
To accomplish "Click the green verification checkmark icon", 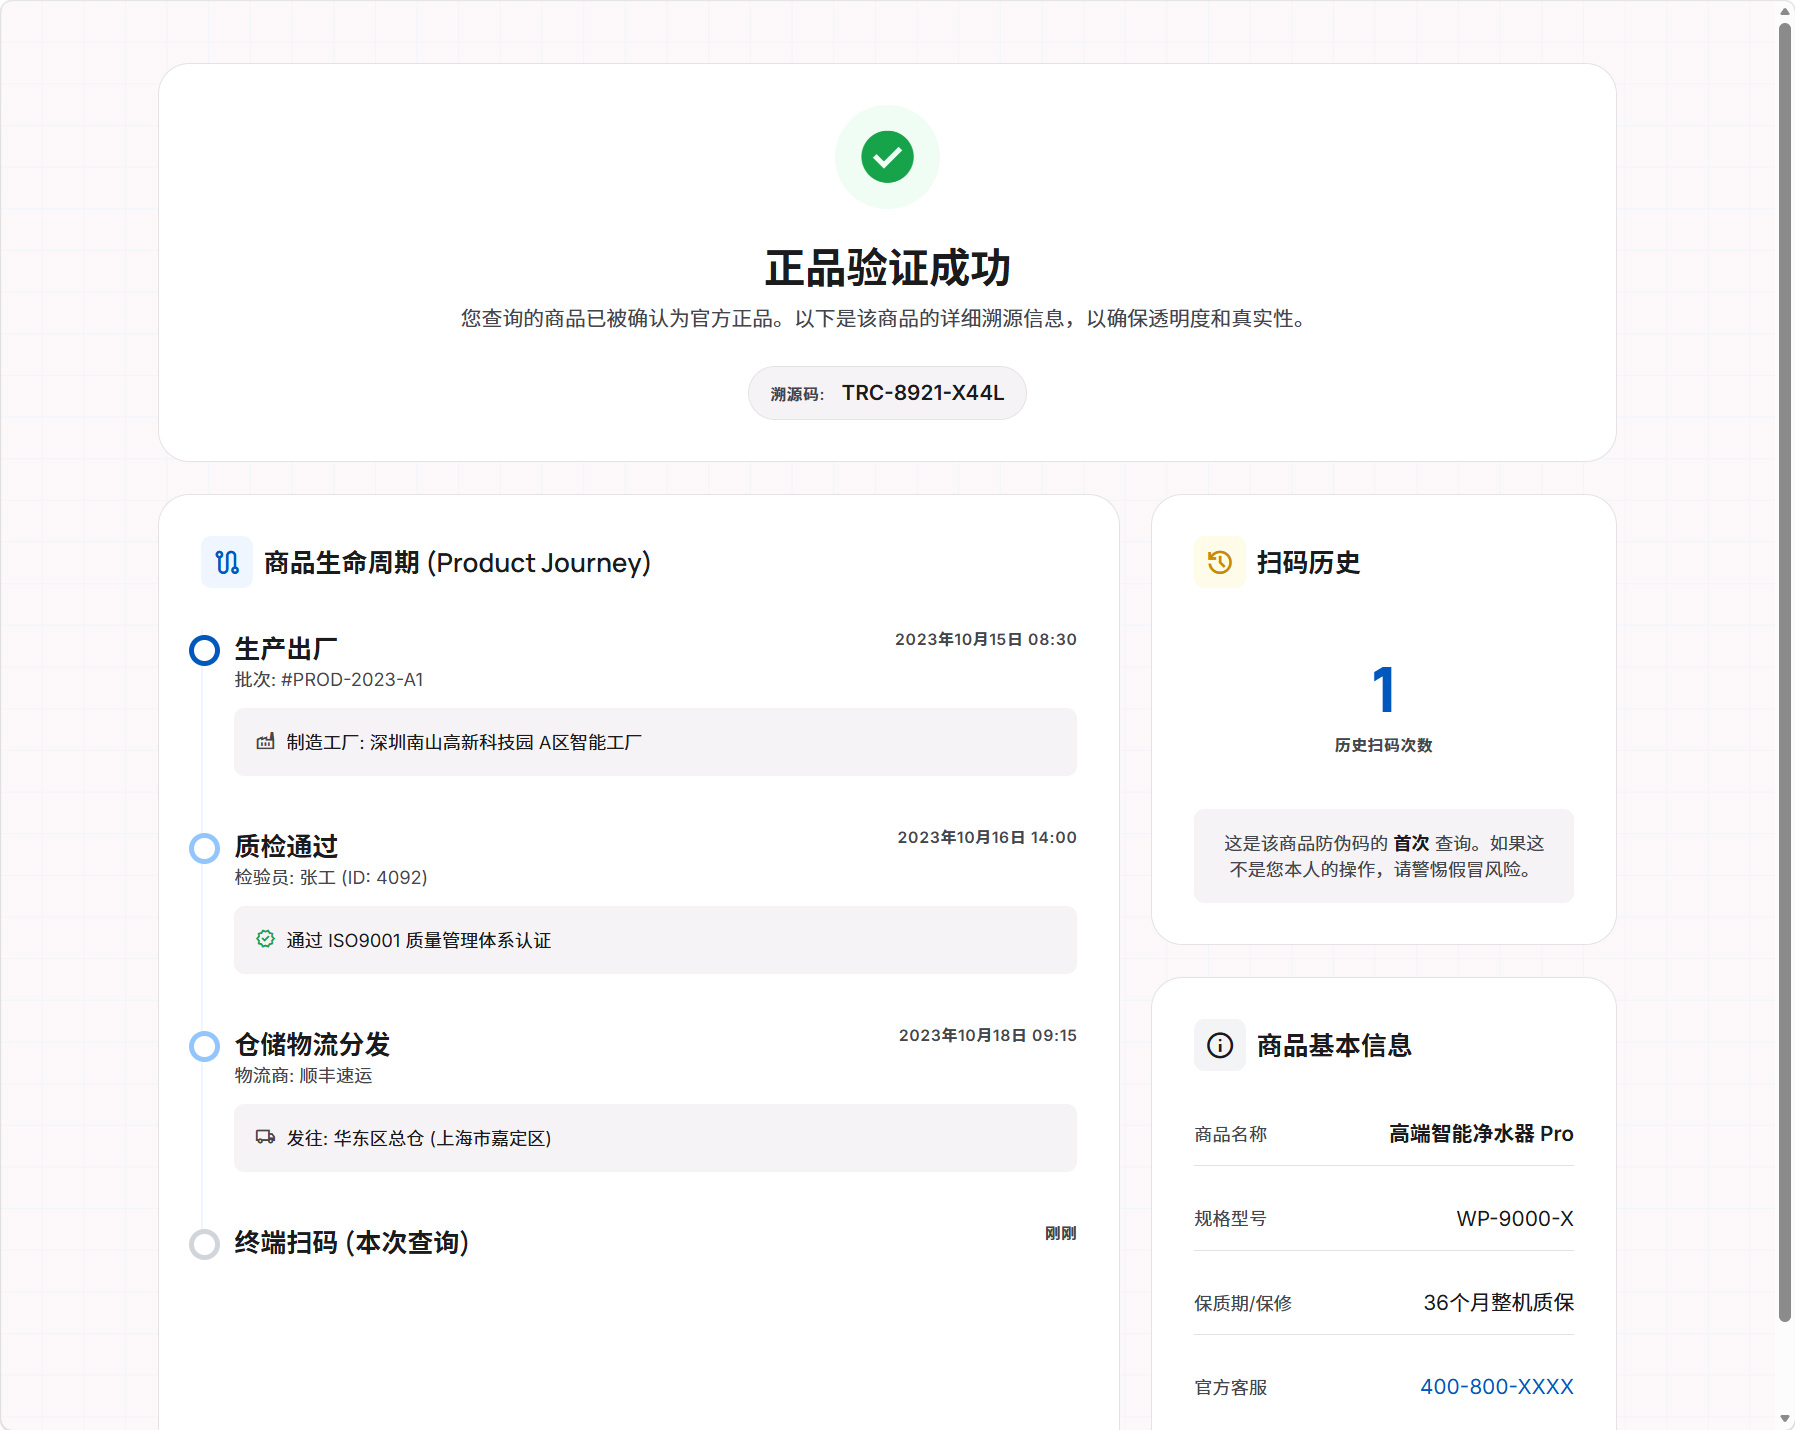I will pos(887,157).
